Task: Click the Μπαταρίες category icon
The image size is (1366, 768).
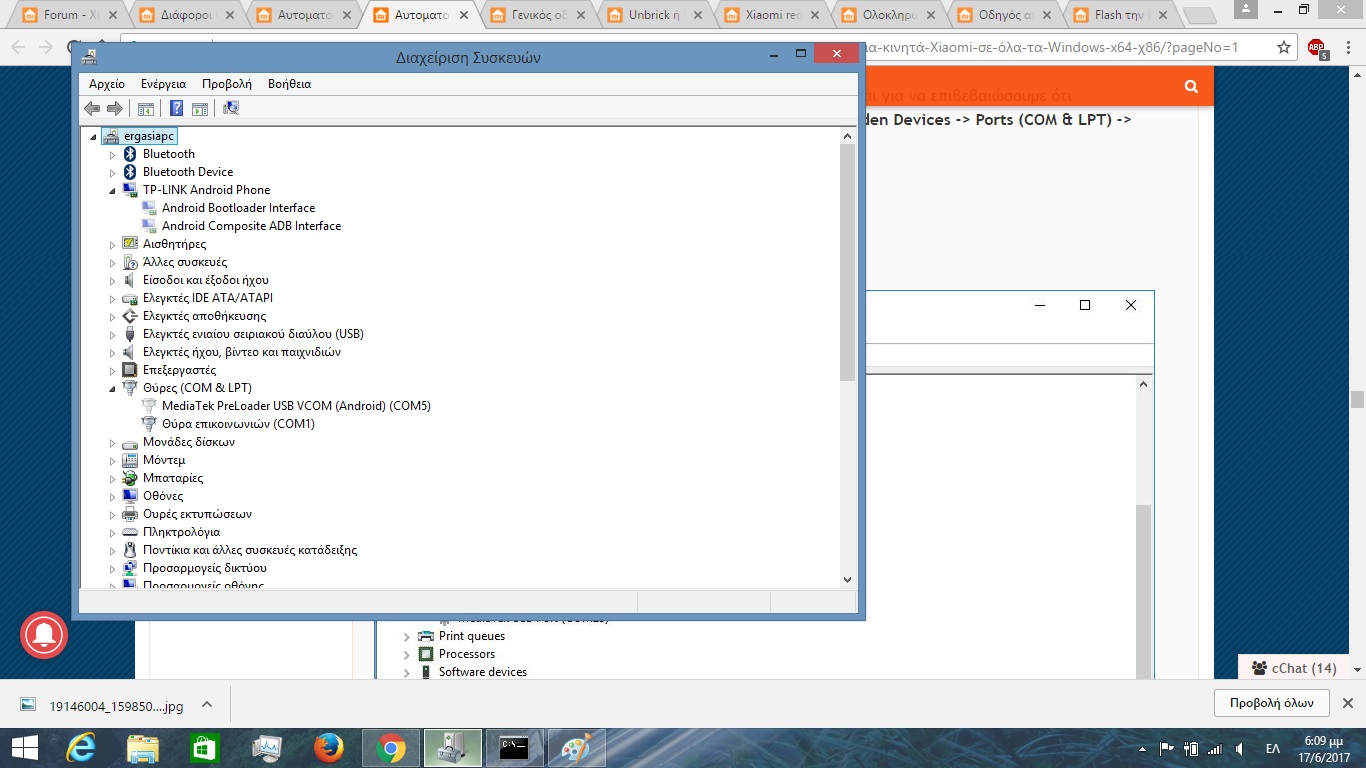Action: [x=130, y=478]
